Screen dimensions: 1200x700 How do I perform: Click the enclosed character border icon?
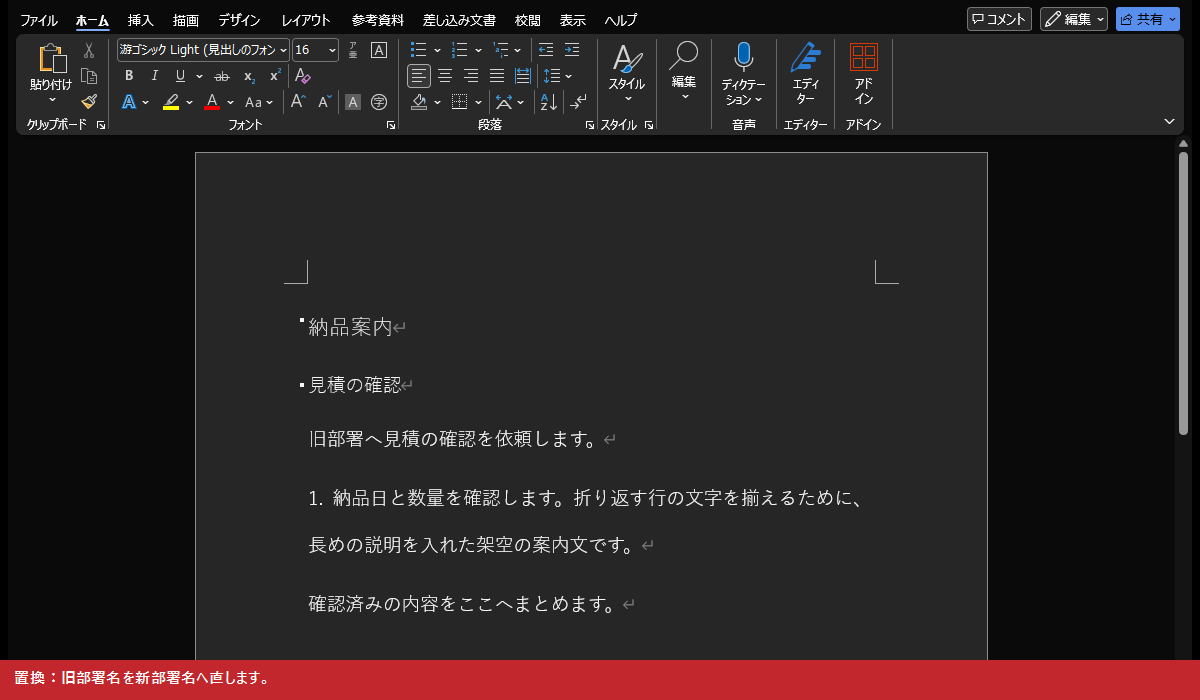pos(379,50)
